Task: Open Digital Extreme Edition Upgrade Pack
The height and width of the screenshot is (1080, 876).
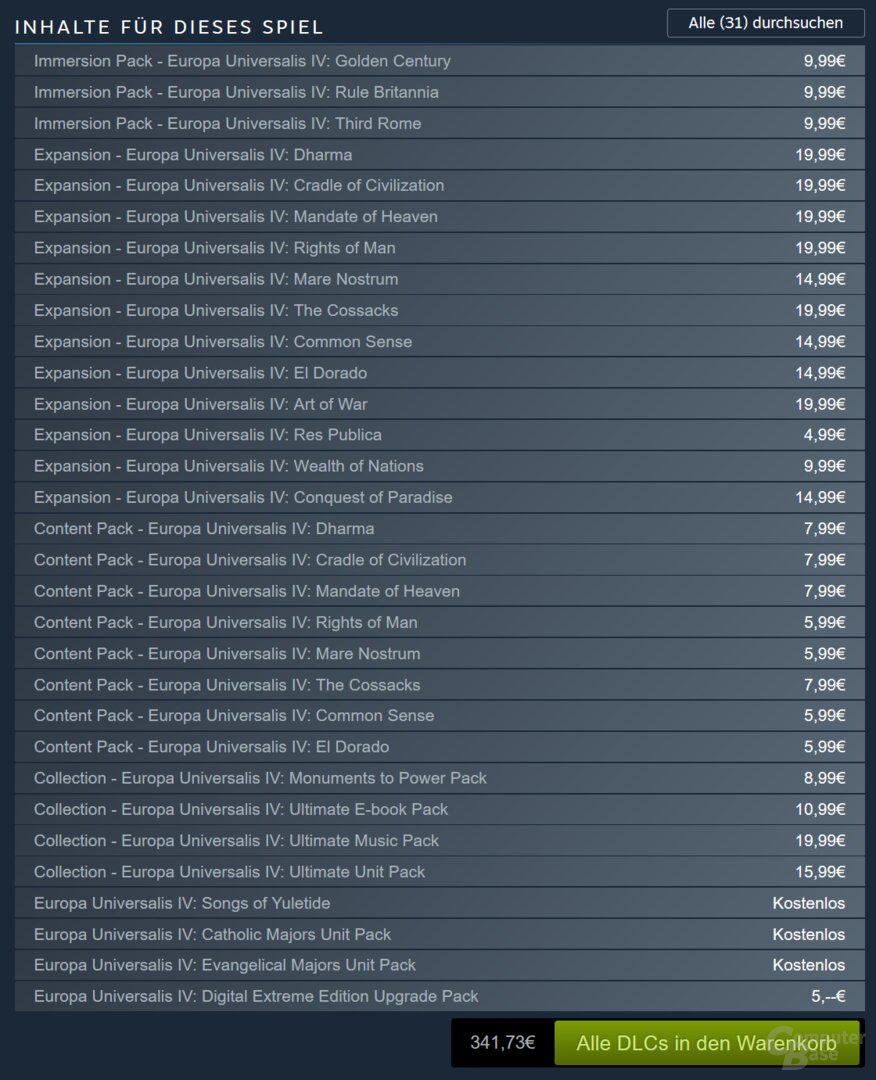Action: click(x=439, y=996)
